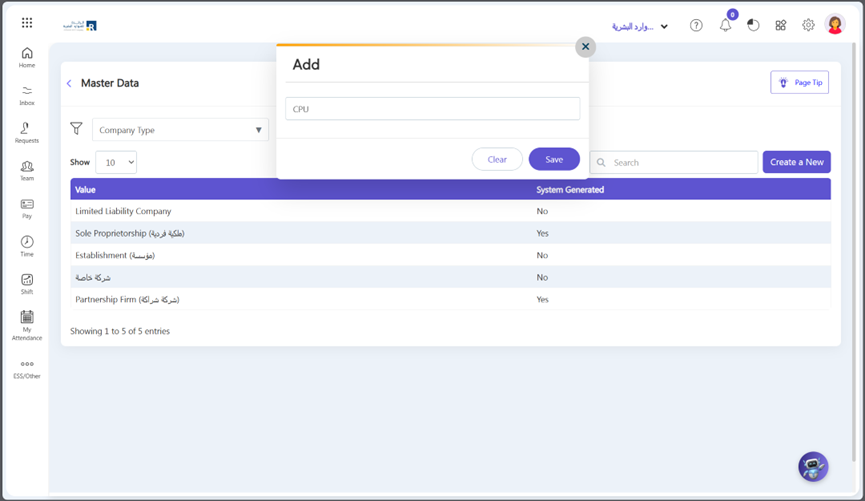Launch the chatbot robot assistant
865x501 pixels.
coord(813,467)
